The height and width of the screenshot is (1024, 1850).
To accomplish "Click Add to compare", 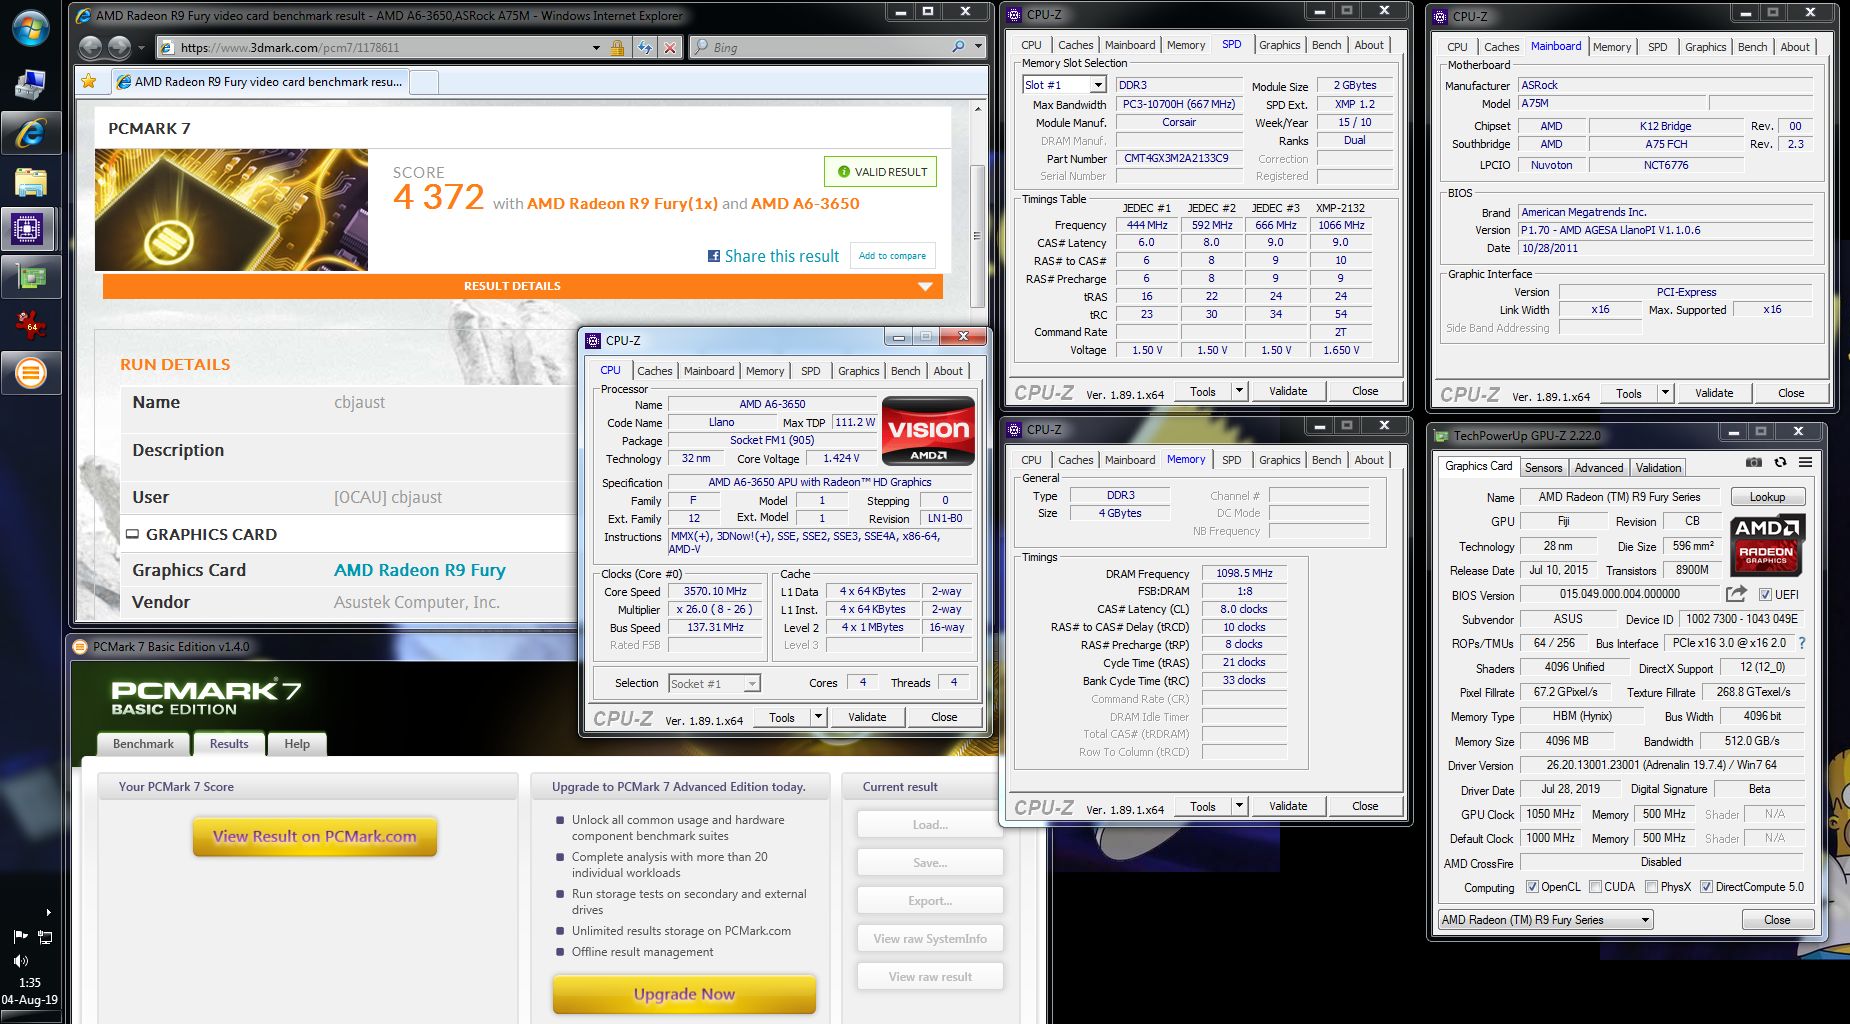I will pyautogui.click(x=892, y=255).
